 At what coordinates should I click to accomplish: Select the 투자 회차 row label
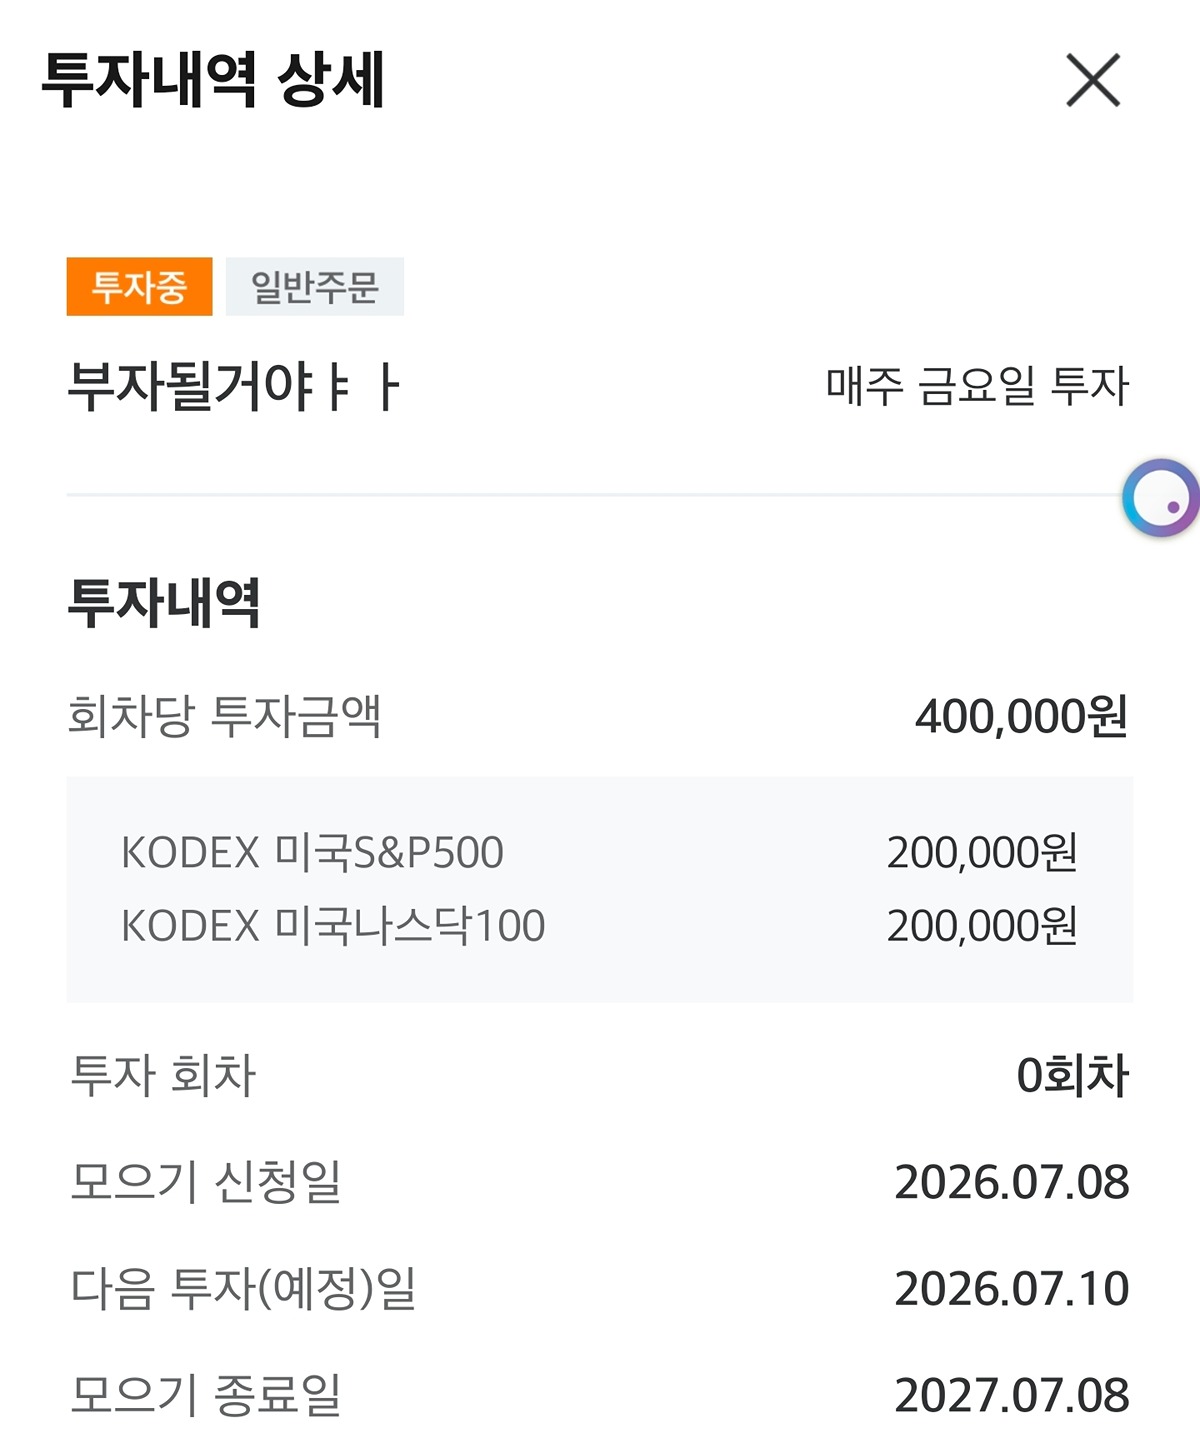163,1076
